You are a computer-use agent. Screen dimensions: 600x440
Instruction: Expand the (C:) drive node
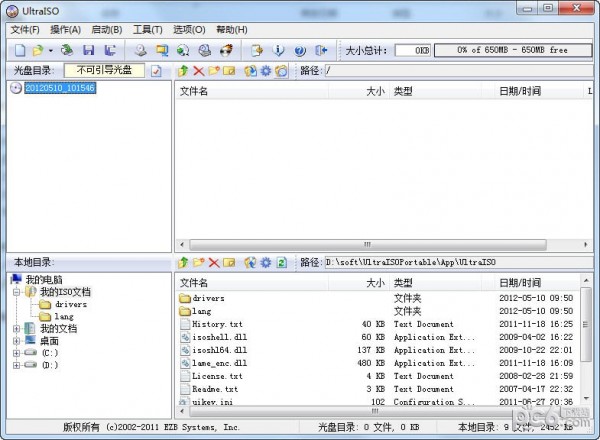coord(16,353)
